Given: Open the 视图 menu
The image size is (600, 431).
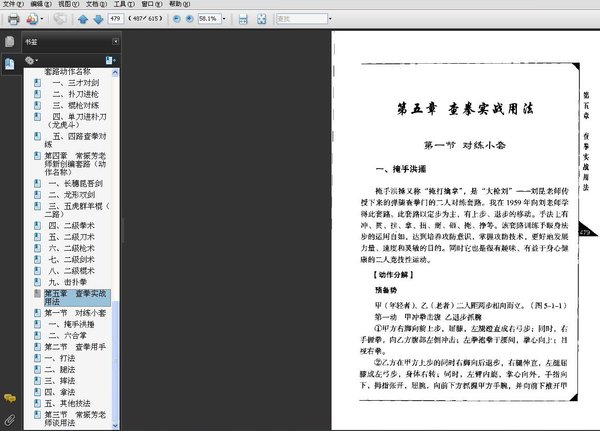Looking at the screenshot, I should point(68,4).
